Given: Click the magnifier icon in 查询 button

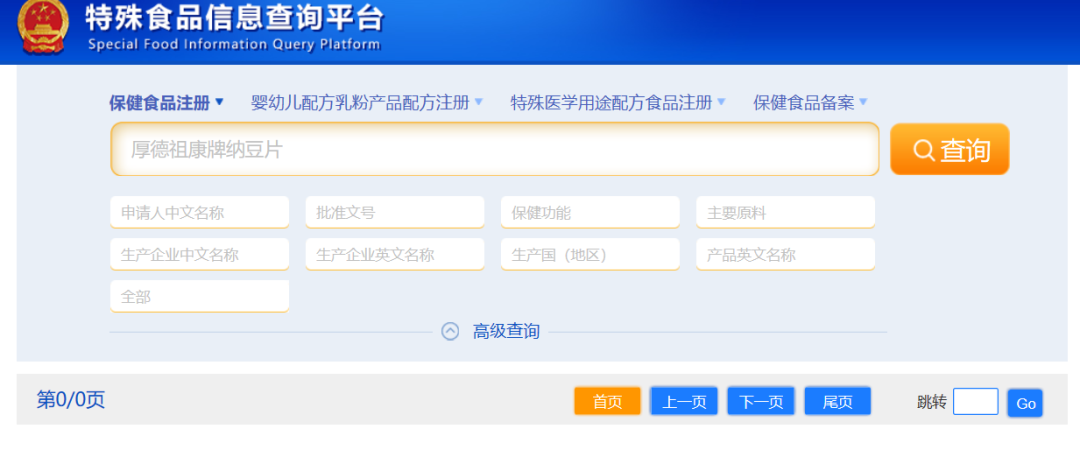Looking at the screenshot, I should tap(924, 150).
